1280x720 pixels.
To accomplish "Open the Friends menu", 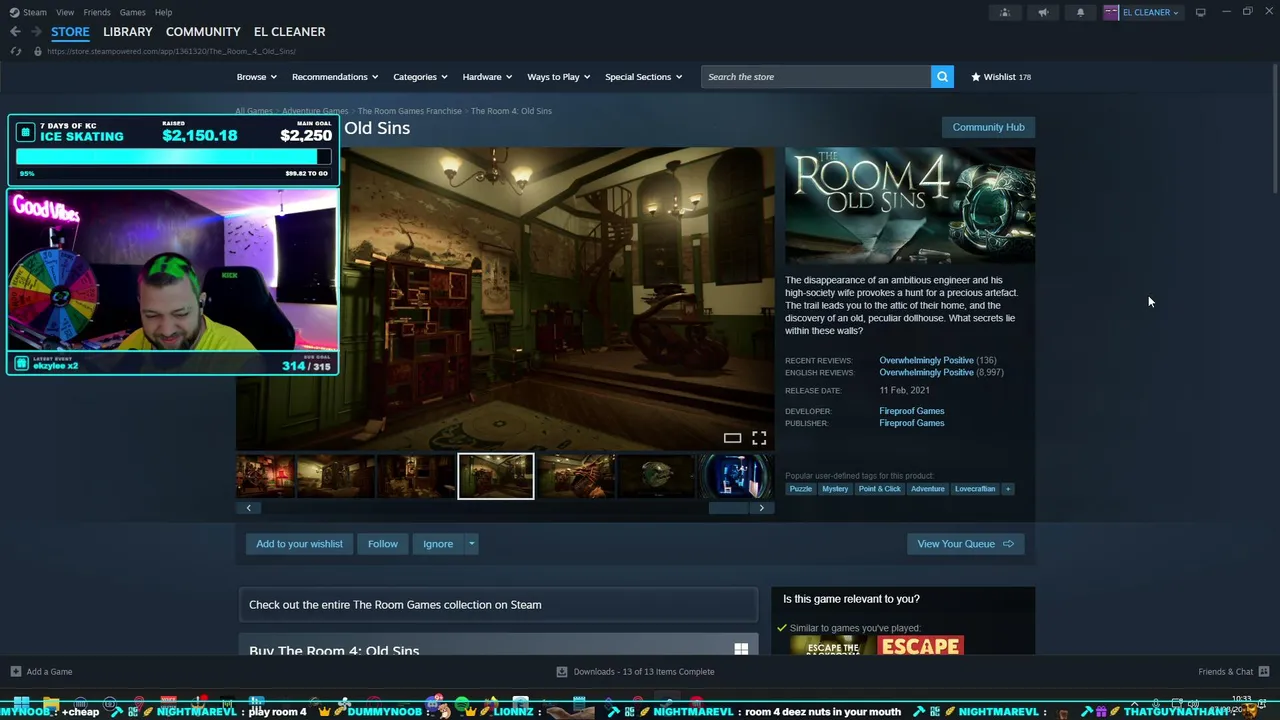I will point(97,12).
